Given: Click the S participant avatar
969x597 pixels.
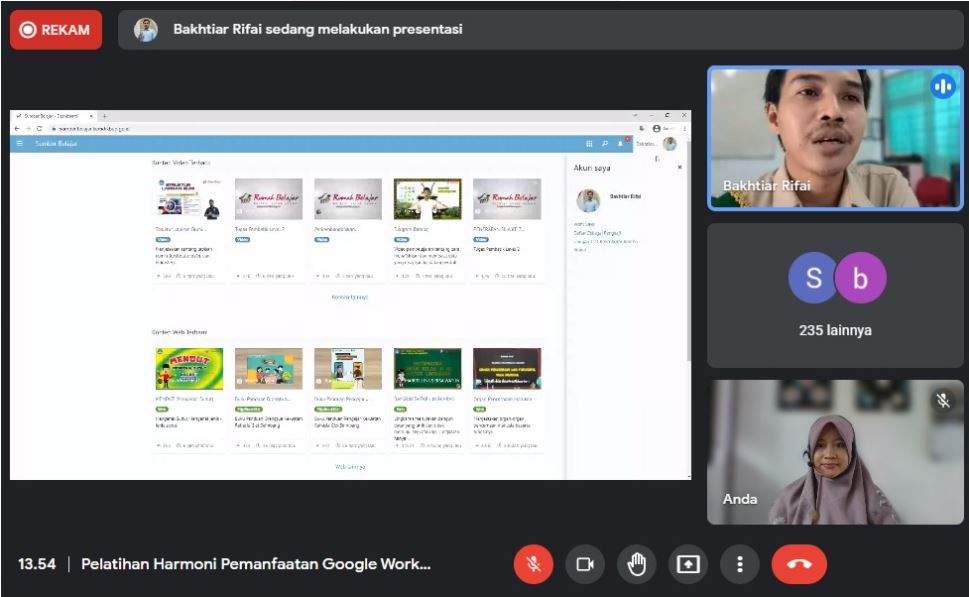Looking at the screenshot, I should [813, 279].
